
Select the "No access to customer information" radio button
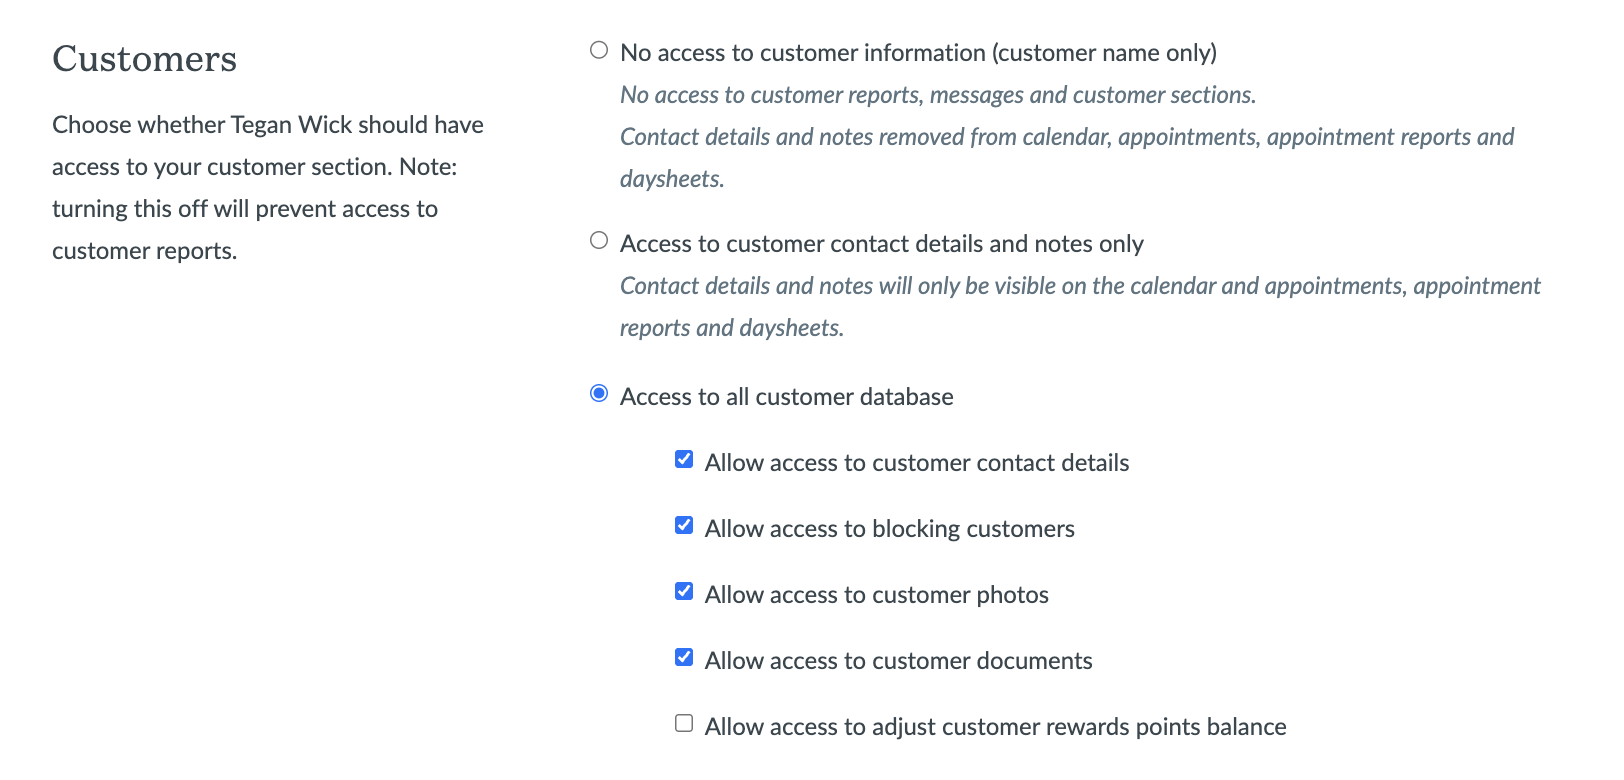pos(599,50)
